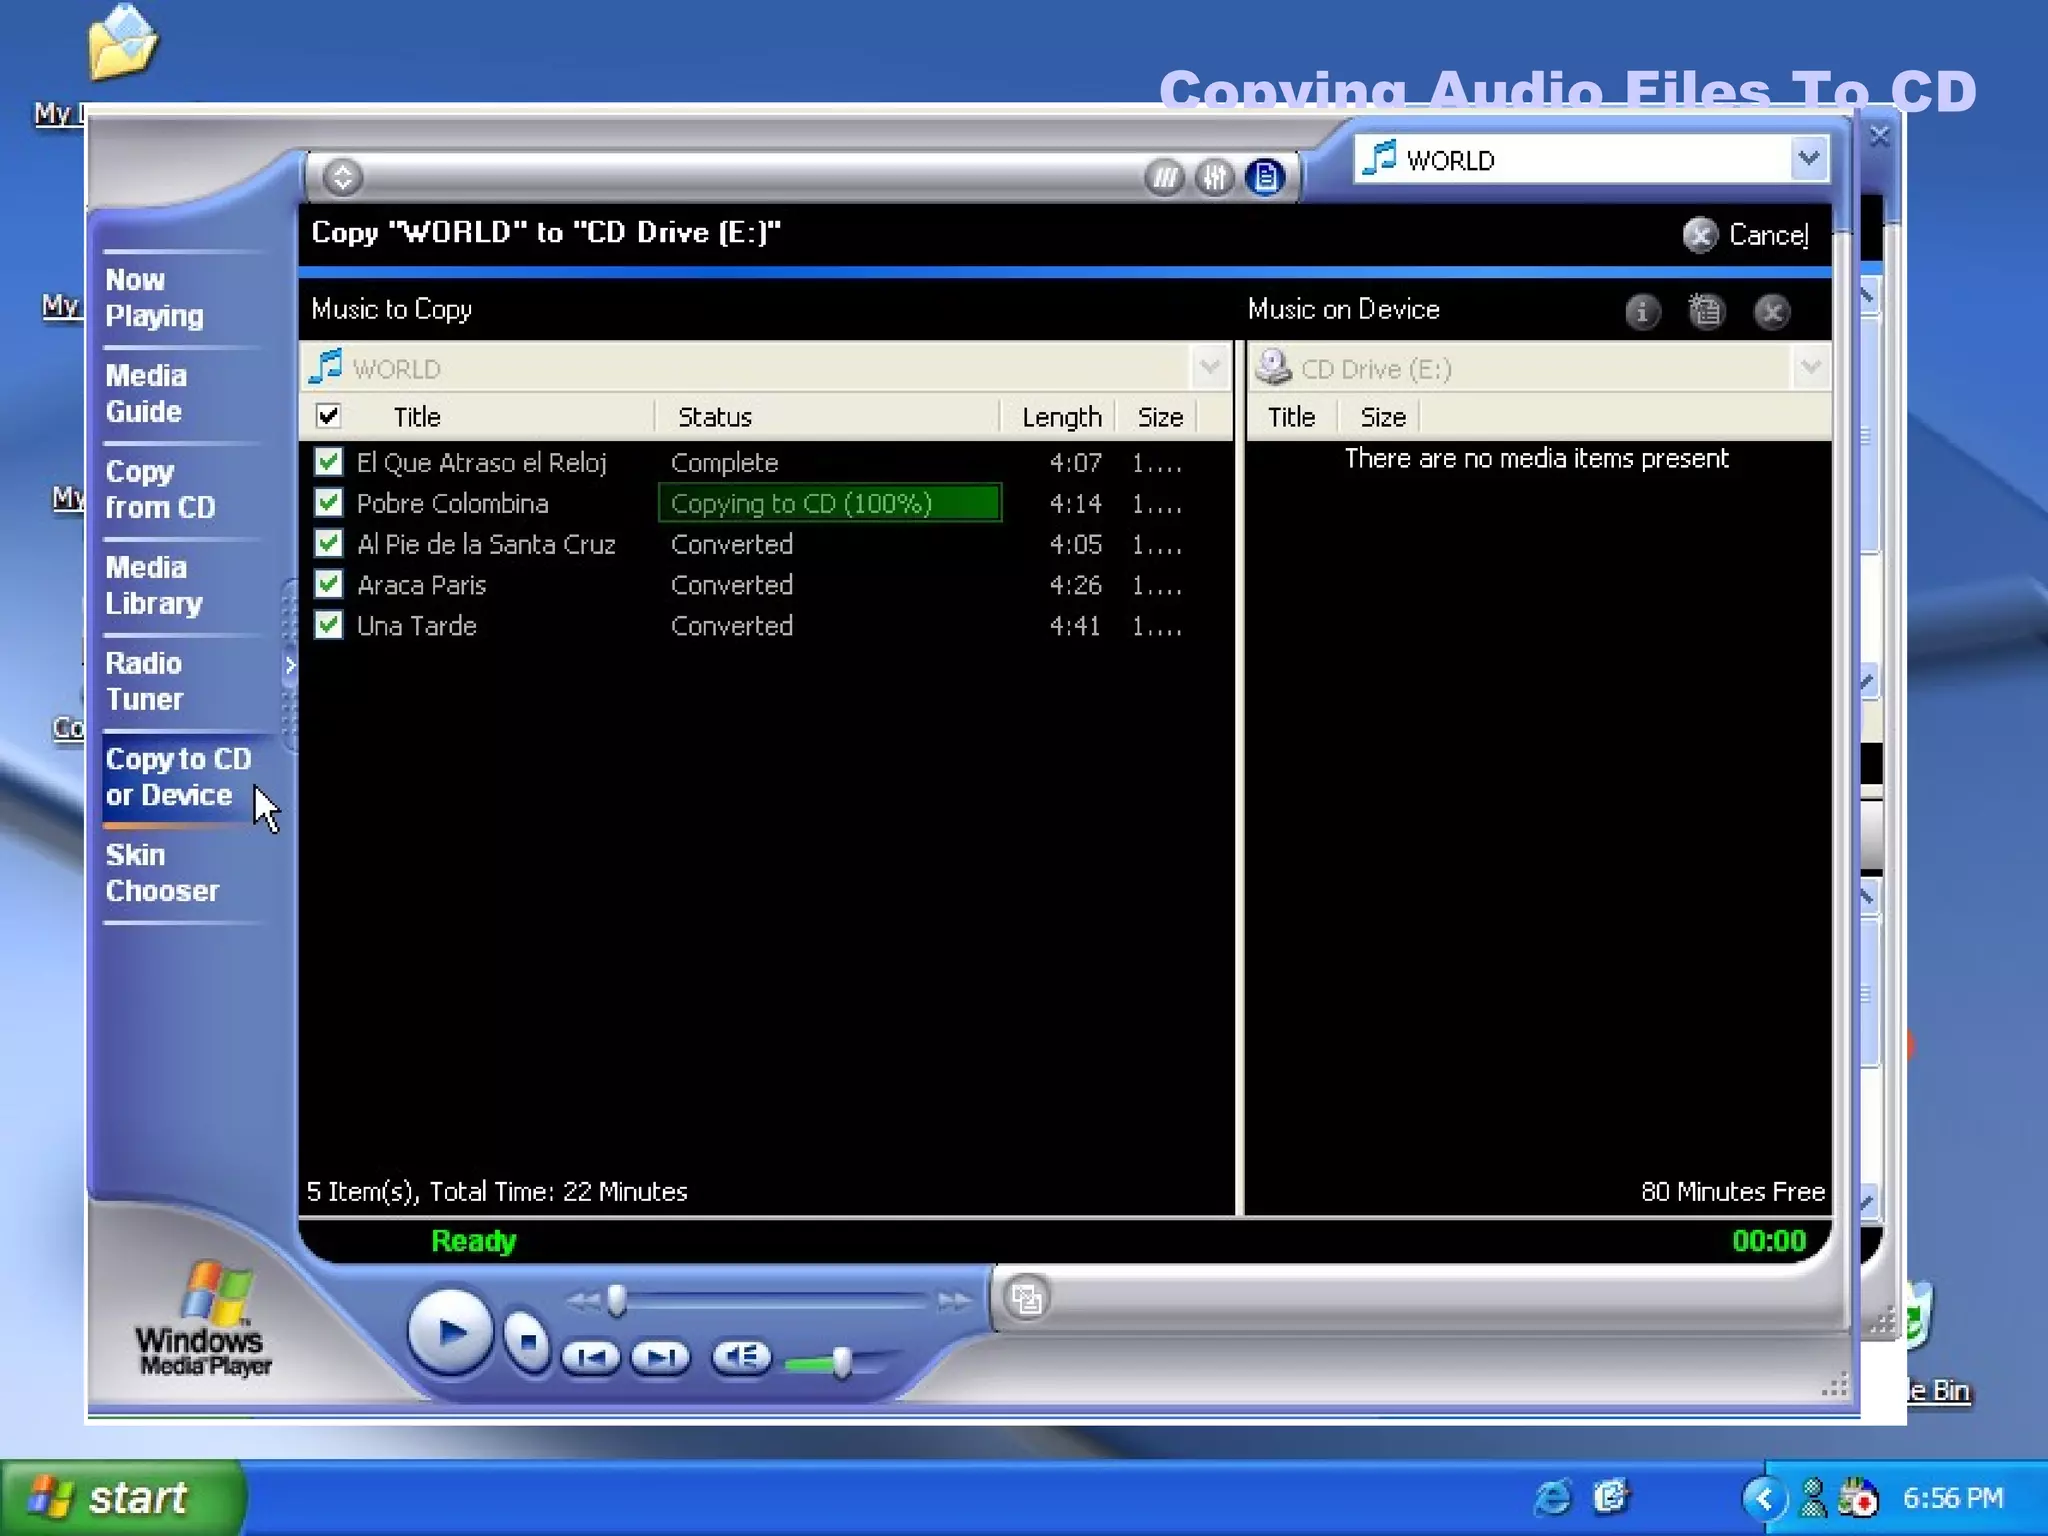Click the '80 Minutes Free' text
This screenshot has height=1536, width=2048.
pyautogui.click(x=1732, y=1191)
